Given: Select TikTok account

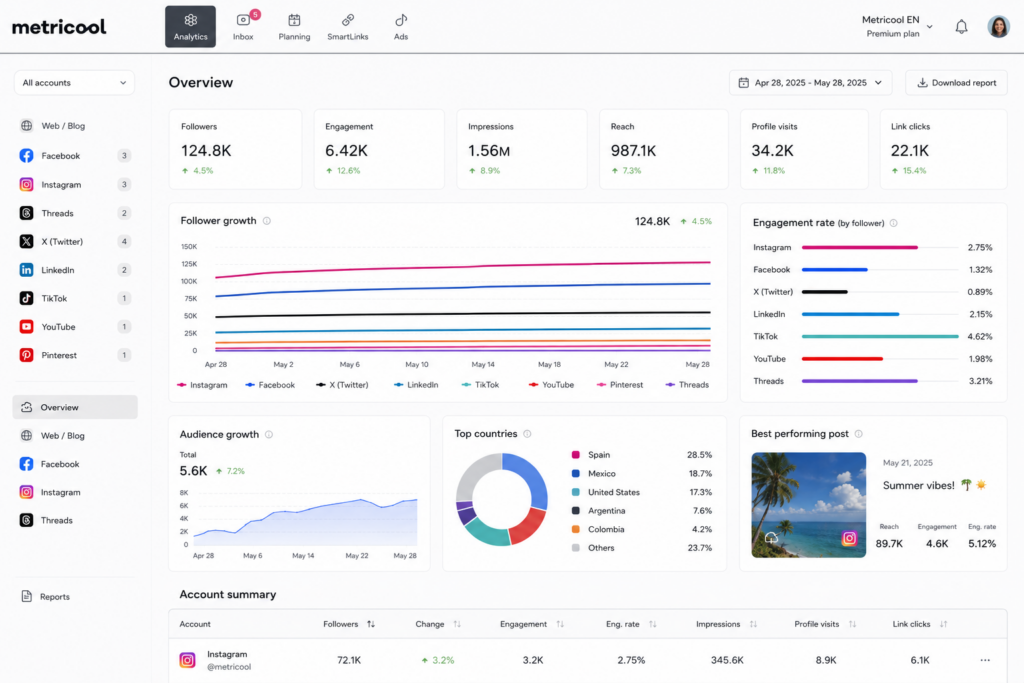Looking at the screenshot, I should point(74,298).
